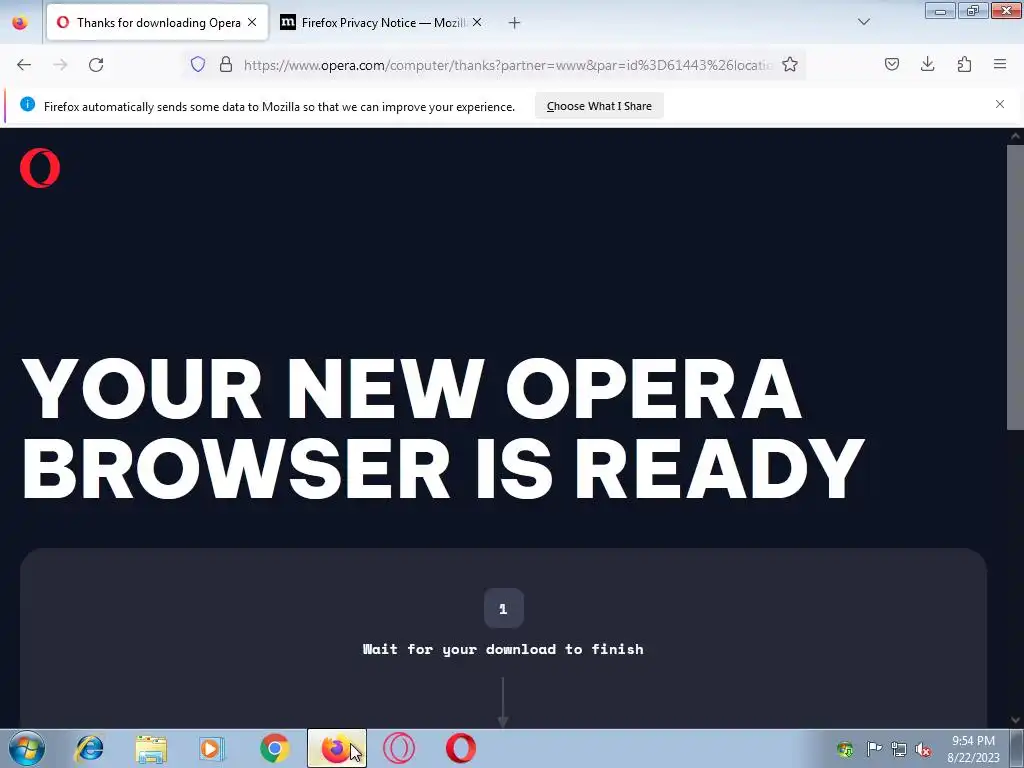1024x768 pixels.
Task: Launch Internet Explorer from taskbar
Action: click(89, 748)
